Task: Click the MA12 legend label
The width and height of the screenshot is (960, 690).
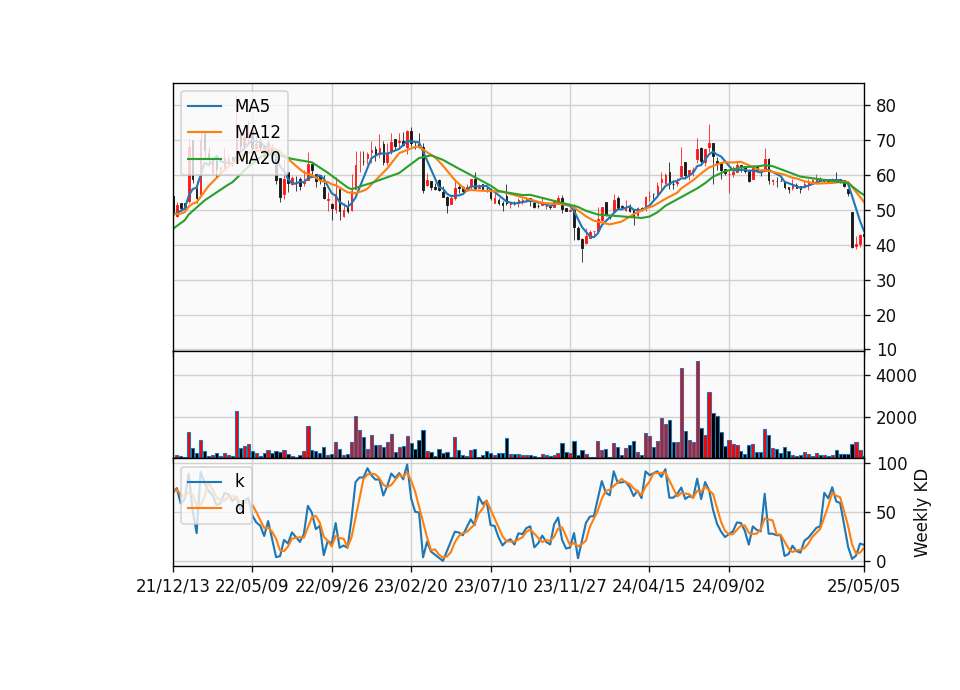Action: 257,132
